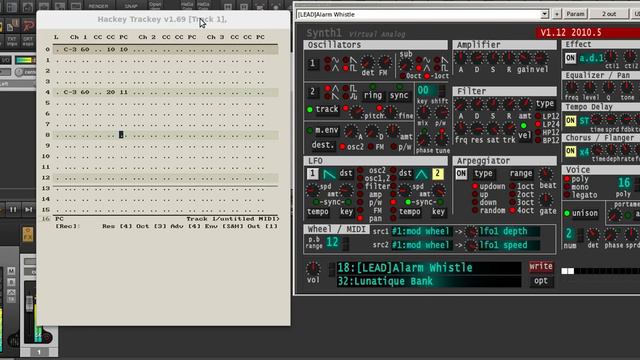This screenshot has width=640, height=360.
Task: Click LFO 1 tempo button
Action: 318,212
